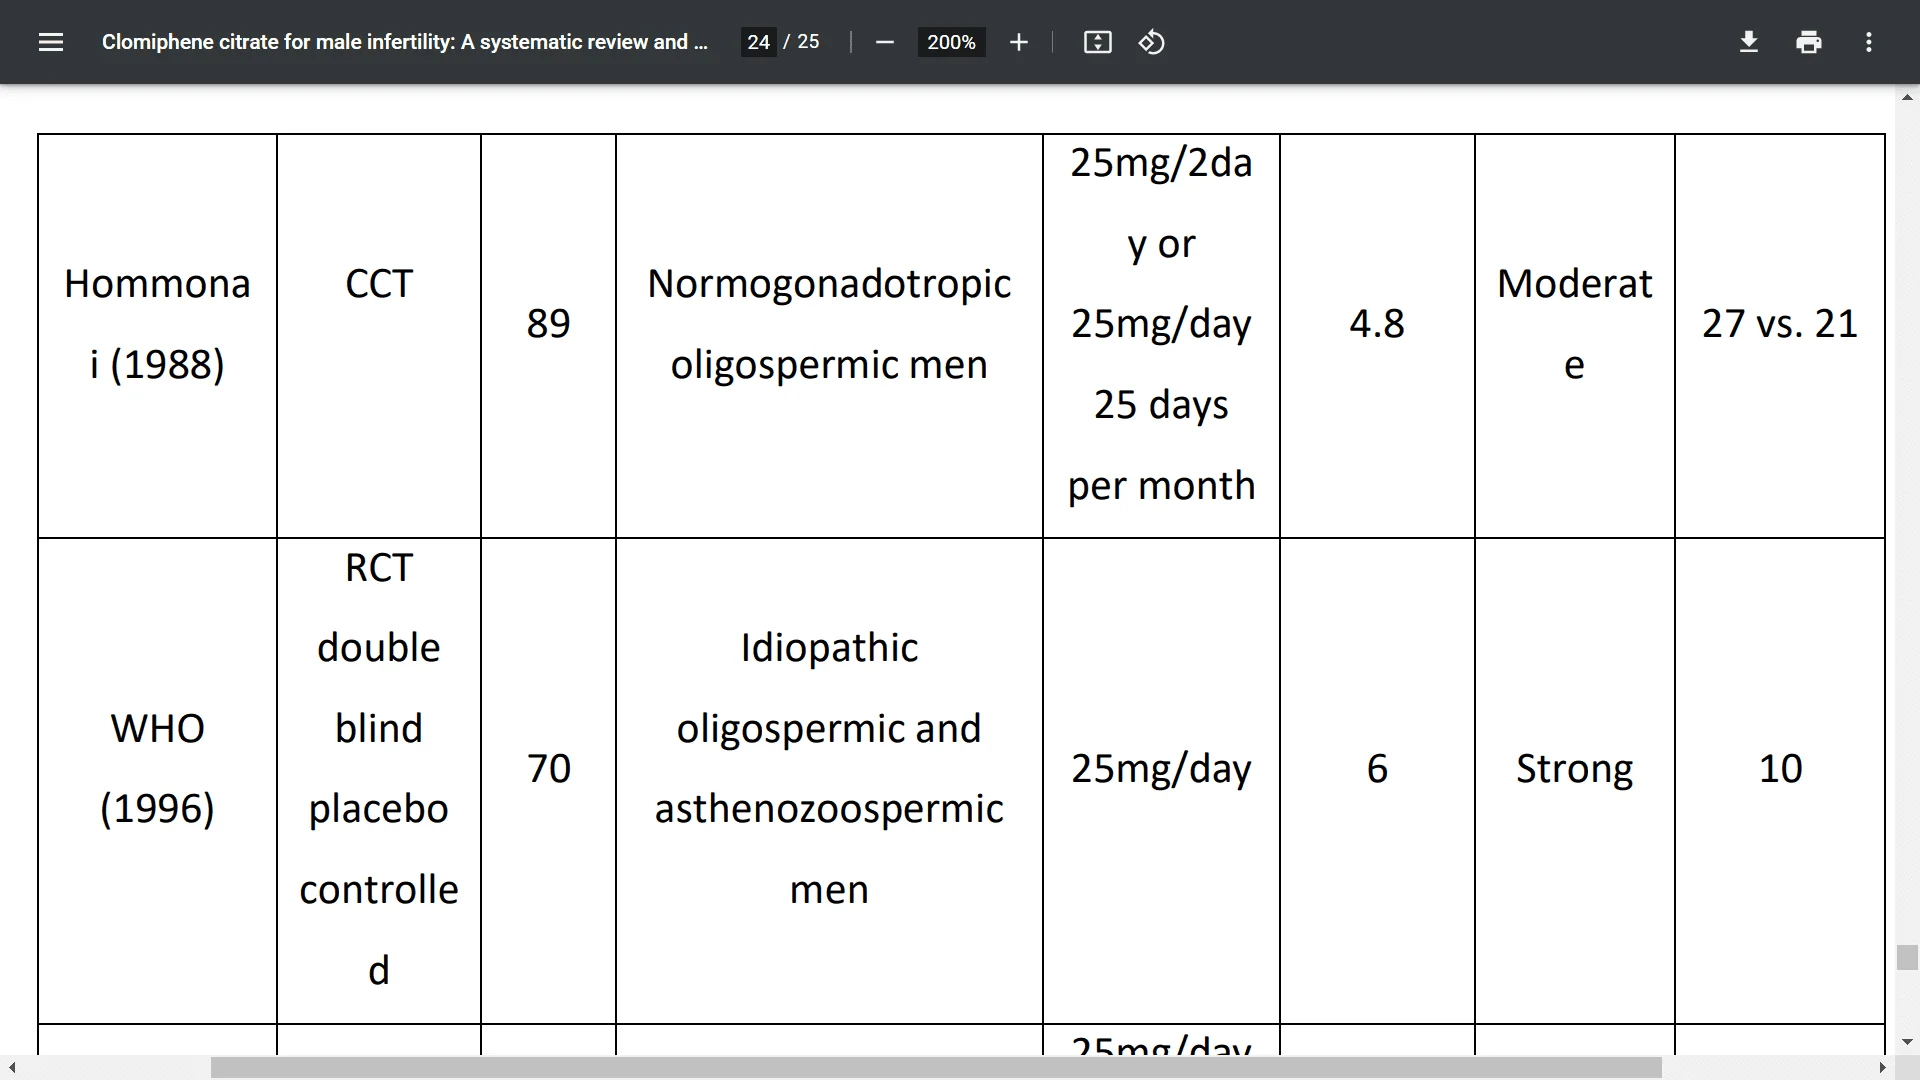The height and width of the screenshot is (1080, 1920).
Task: Click 'Normogonadotropic oligospermic men' cell
Action: coord(829,336)
